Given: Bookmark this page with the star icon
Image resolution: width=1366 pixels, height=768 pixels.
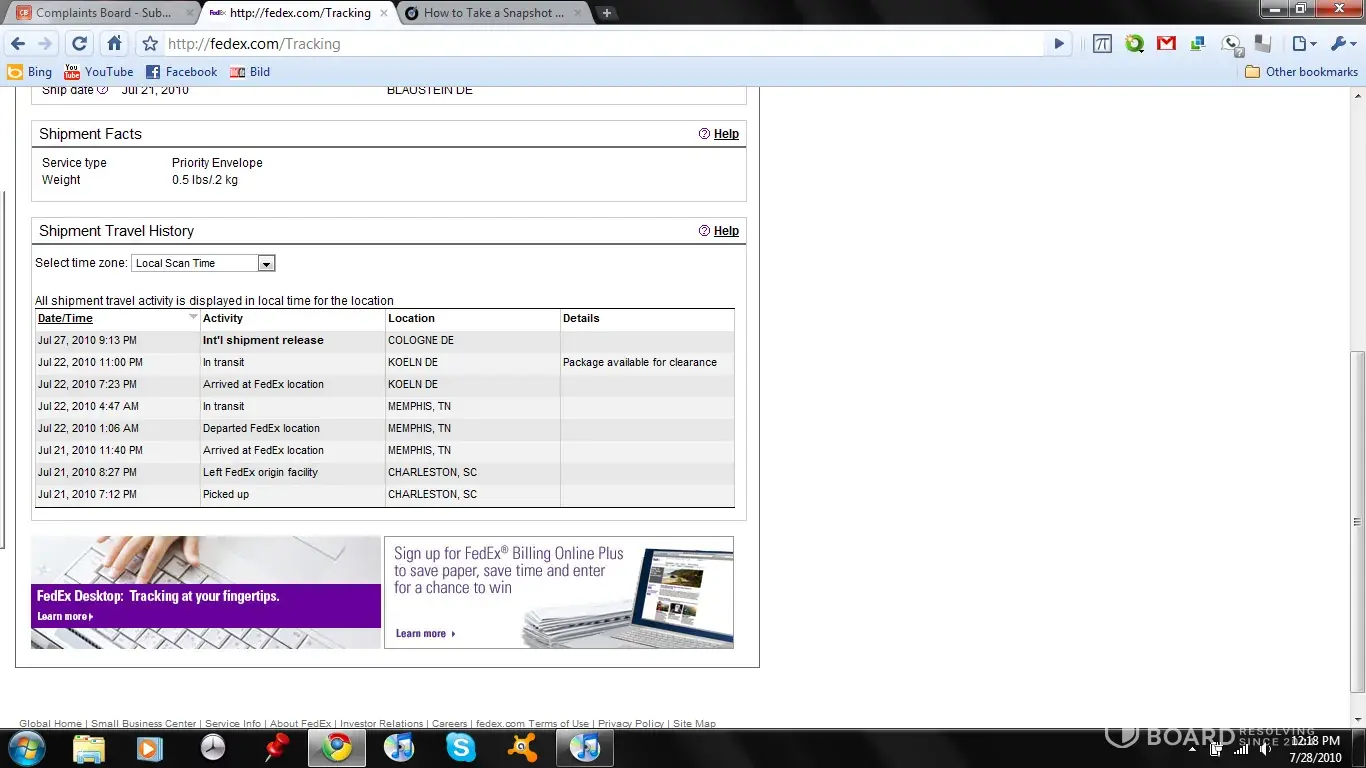Looking at the screenshot, I should [x=150, y=44].
